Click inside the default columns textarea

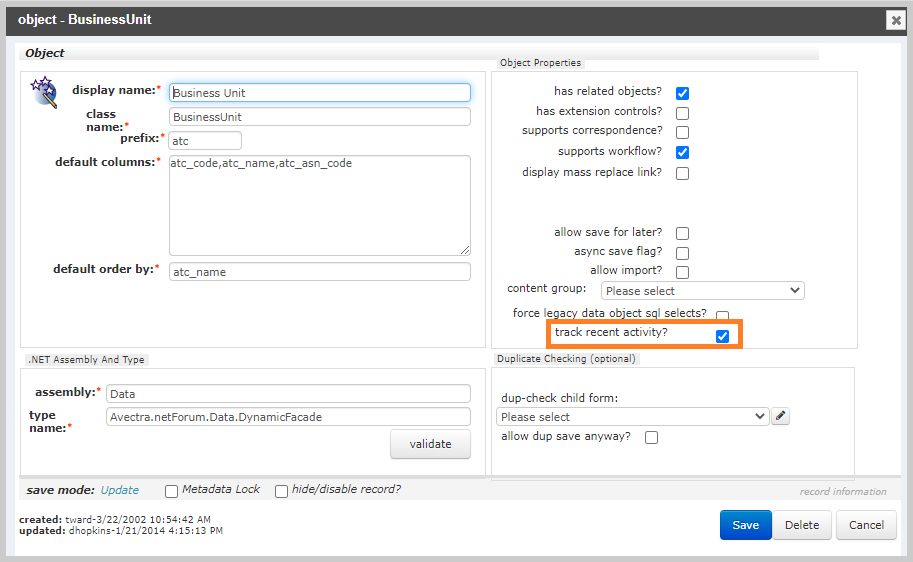(320, 205)
